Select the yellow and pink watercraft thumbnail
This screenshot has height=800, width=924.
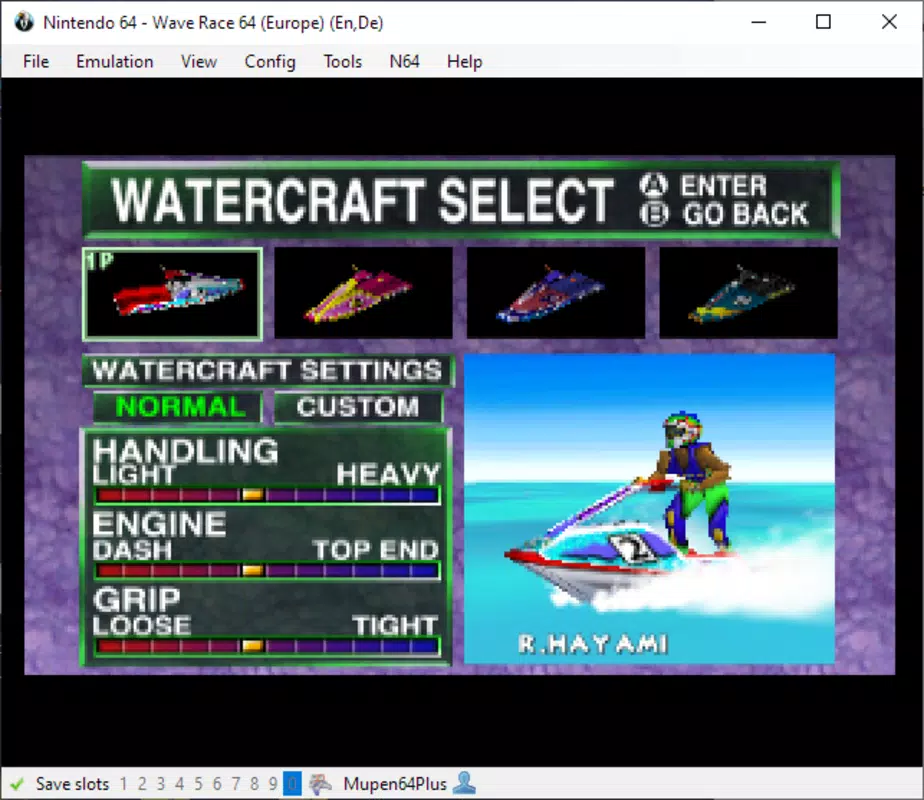[x=364, y=293]
